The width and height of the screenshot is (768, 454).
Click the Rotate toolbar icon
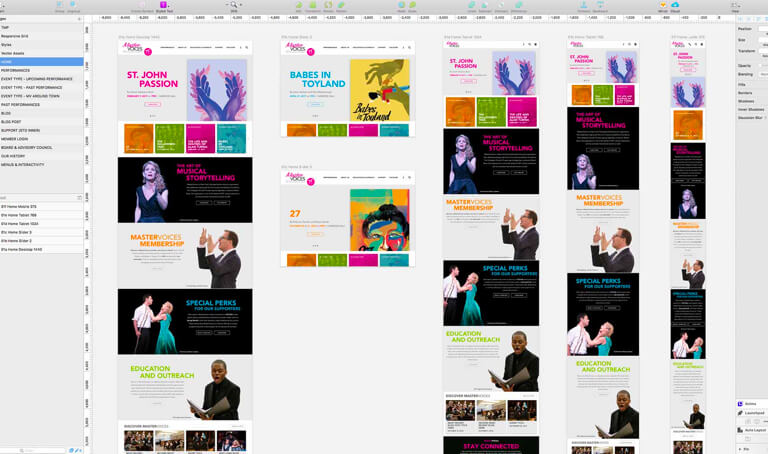click(x=328, y=5)
